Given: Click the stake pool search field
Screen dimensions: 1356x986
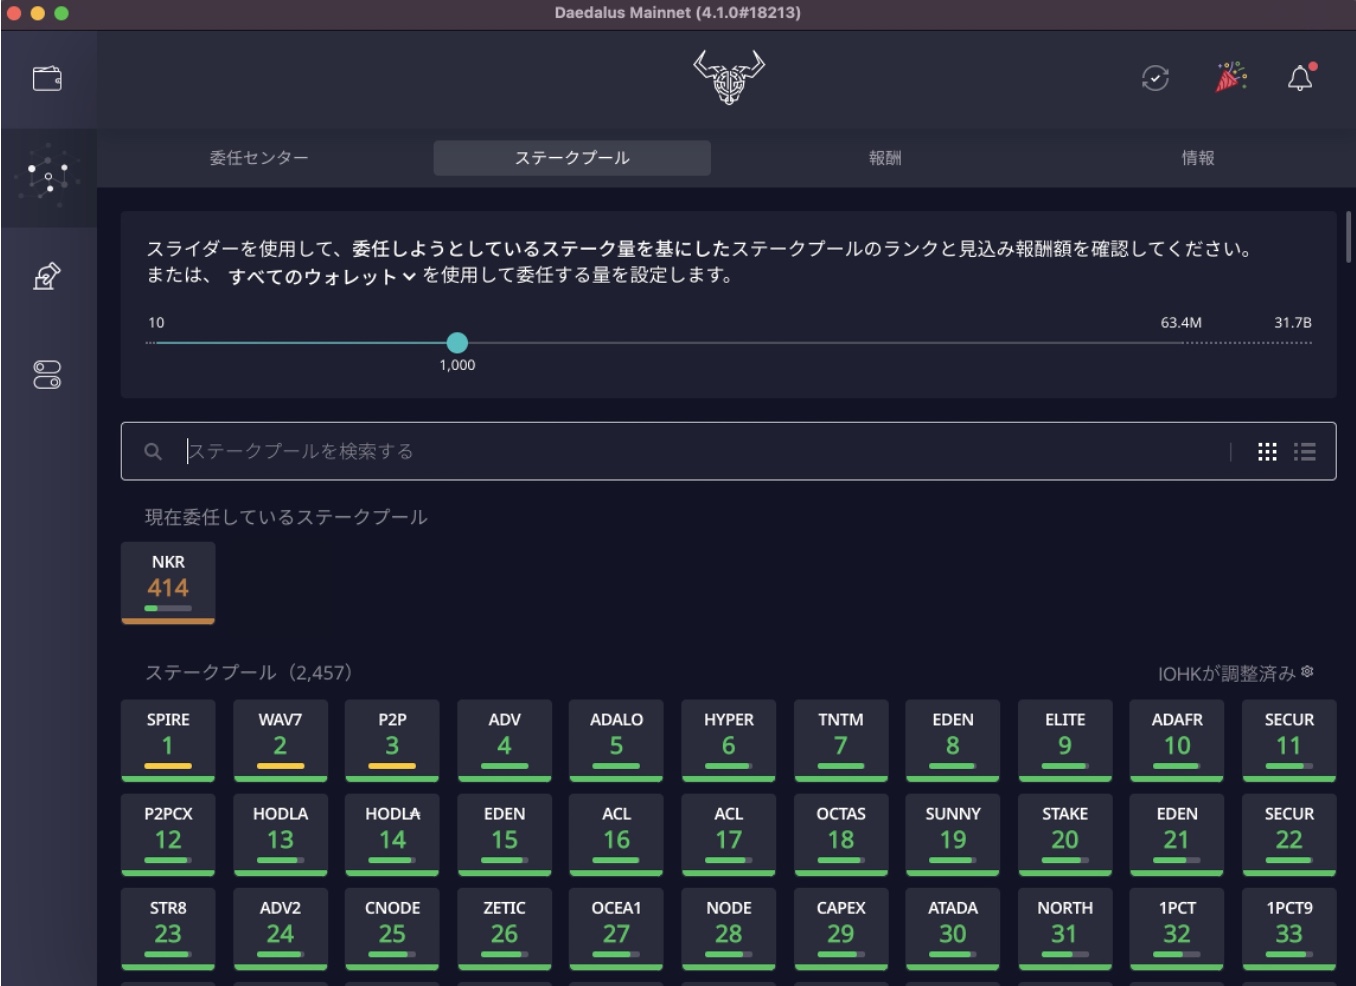Looking at the screenshot, I should point(600,451).
